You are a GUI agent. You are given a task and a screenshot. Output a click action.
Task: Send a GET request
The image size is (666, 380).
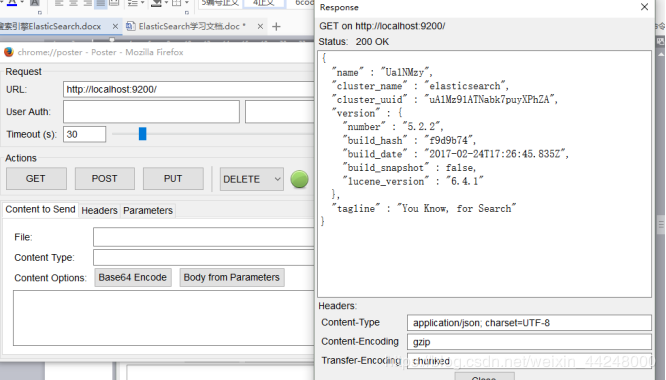(x=36, y=179)
